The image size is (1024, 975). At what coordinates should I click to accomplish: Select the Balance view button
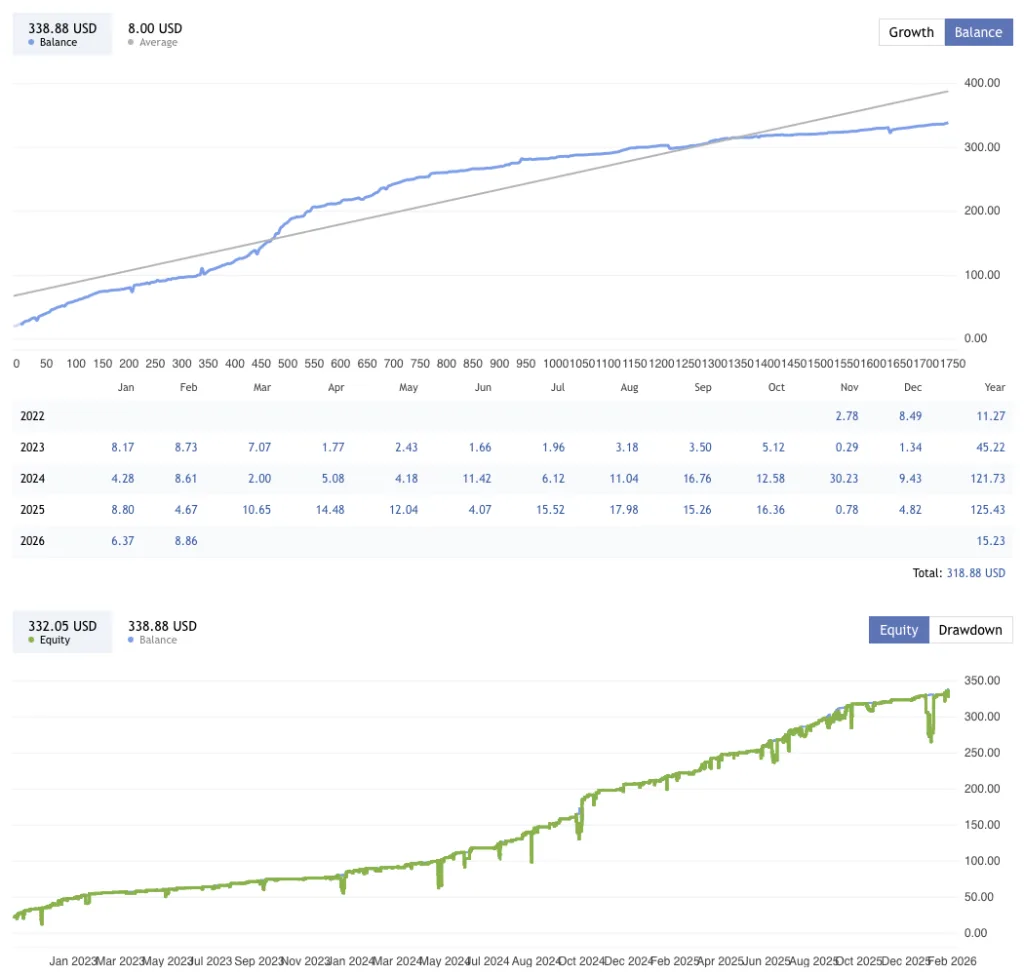(978, 32)
